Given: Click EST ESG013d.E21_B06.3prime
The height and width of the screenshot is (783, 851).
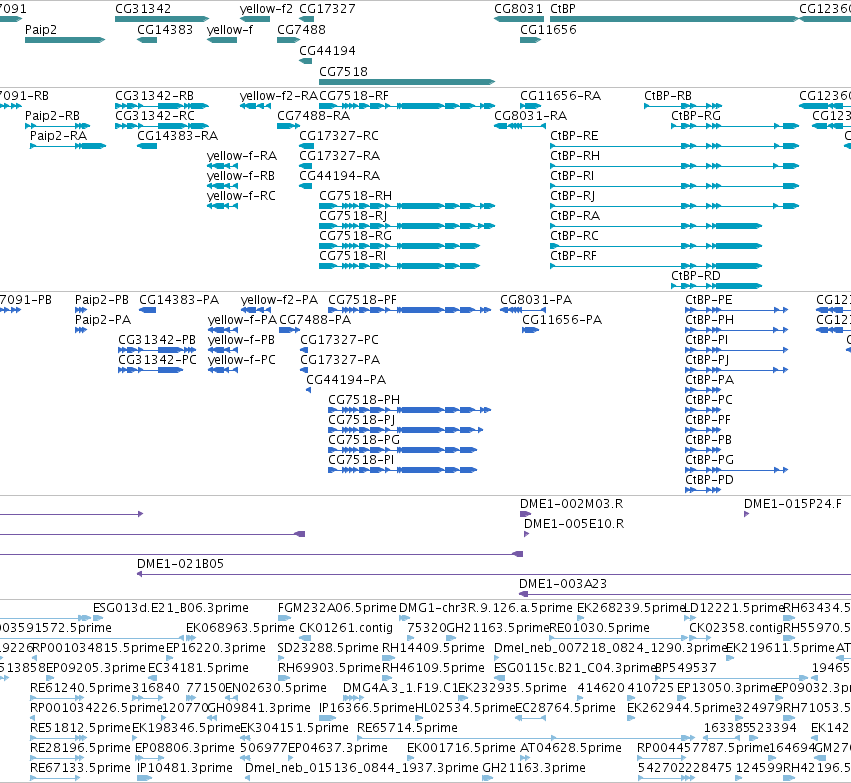Looking at the screenshot, I should (x=98, y=618).
